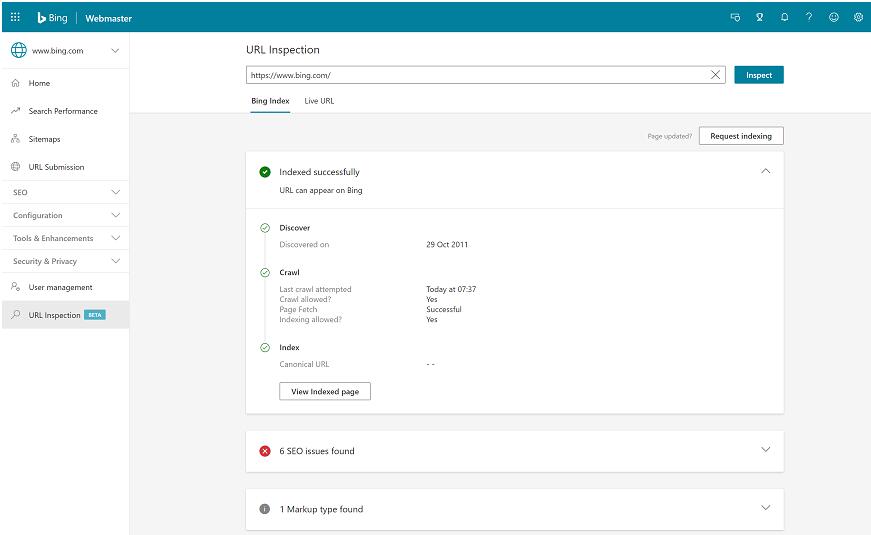Click the Sitemaps hierarchy icon
Image resolution: width=871 pixels, height=535 pixels.
(16, 139)
